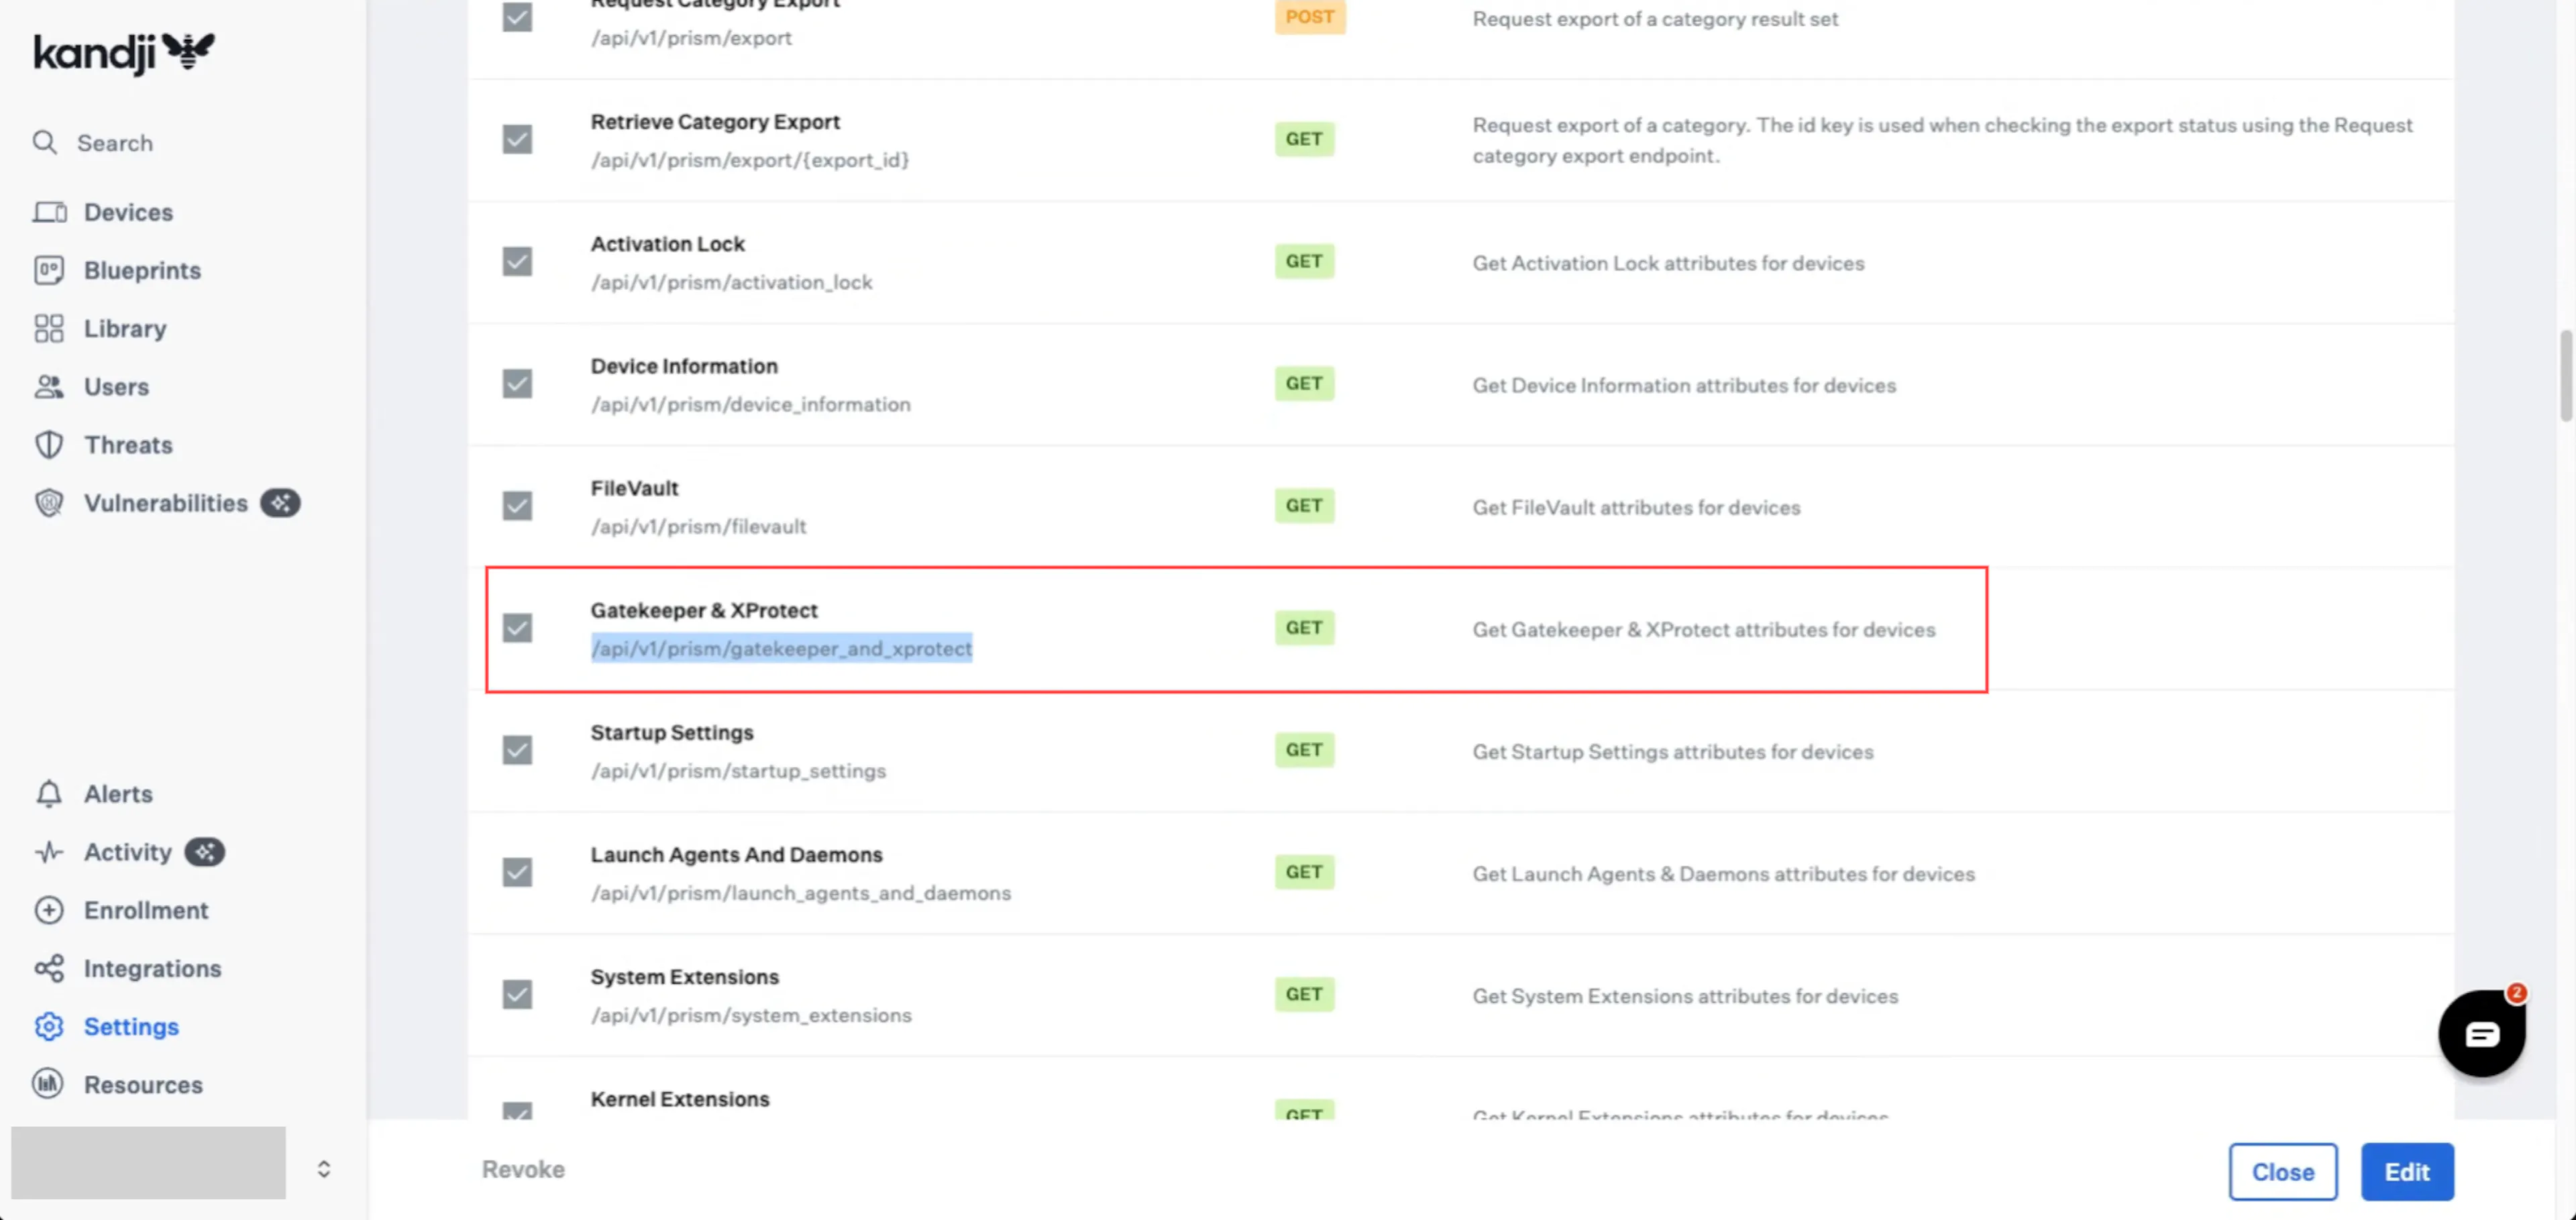Image resolution: width=2576 pixels, height=1220 pixels.
Task: Click the Revoke link
Action: click(x=523, y=1169)
